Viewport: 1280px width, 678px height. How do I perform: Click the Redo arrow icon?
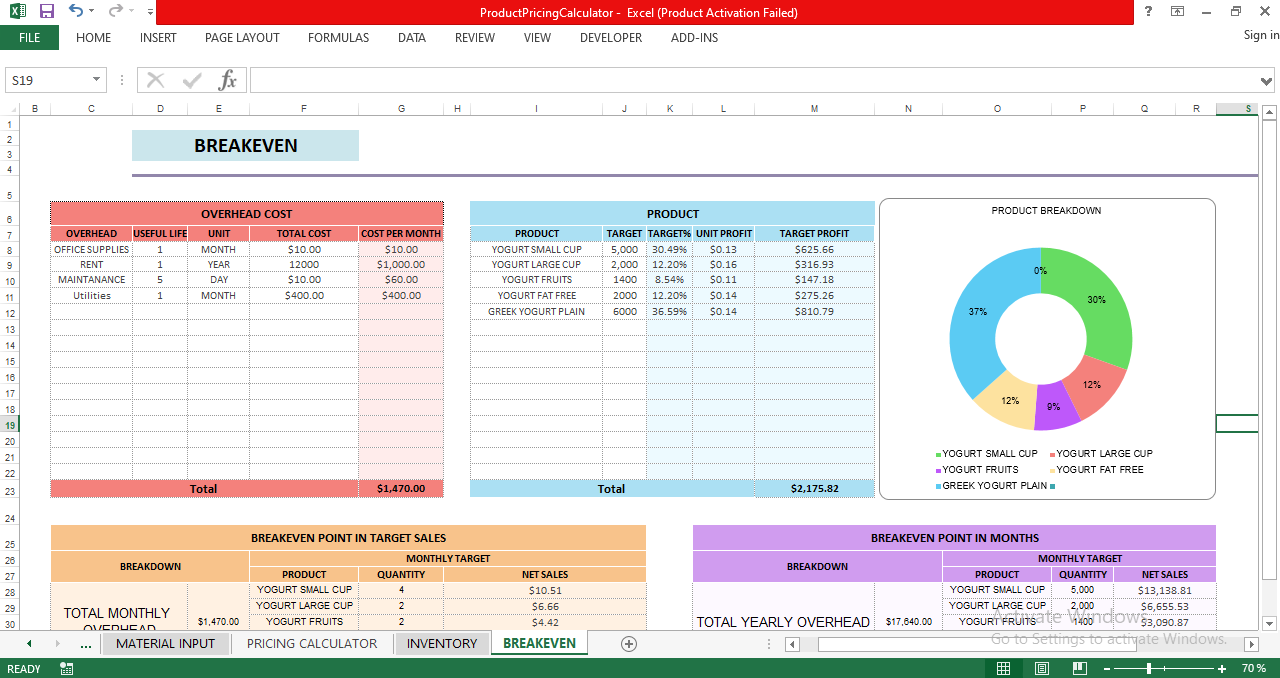[114, 11]
